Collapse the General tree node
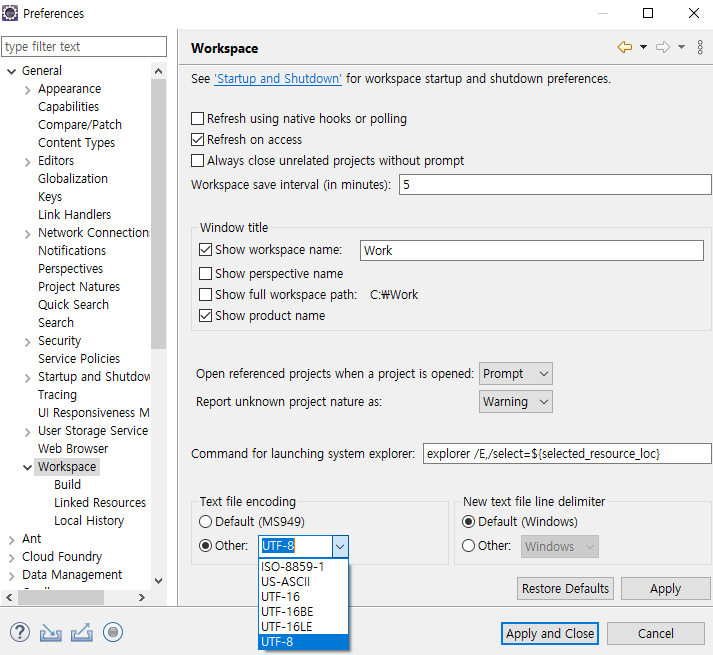This screenshot has width=713, height=655. click(11, 71)
